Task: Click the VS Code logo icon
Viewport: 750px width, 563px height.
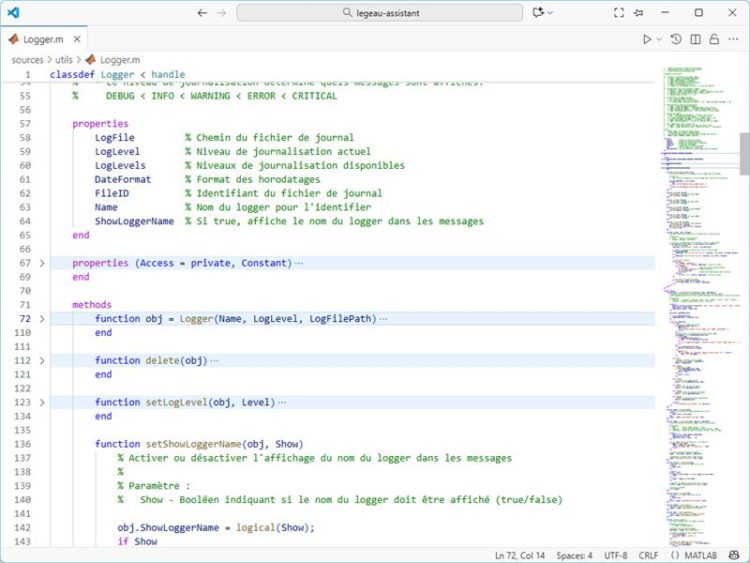Action: pyautogui.click(x=13, y=13)
